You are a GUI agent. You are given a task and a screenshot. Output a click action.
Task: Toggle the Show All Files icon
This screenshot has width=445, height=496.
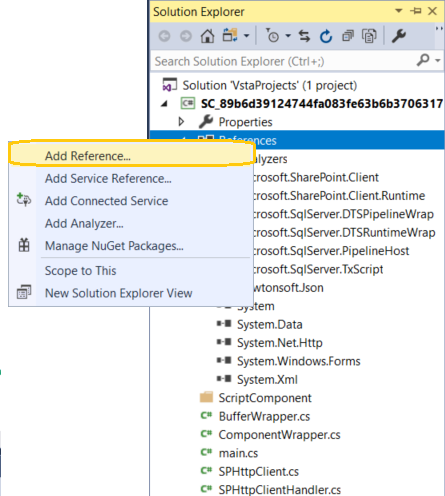click(369, 36)
